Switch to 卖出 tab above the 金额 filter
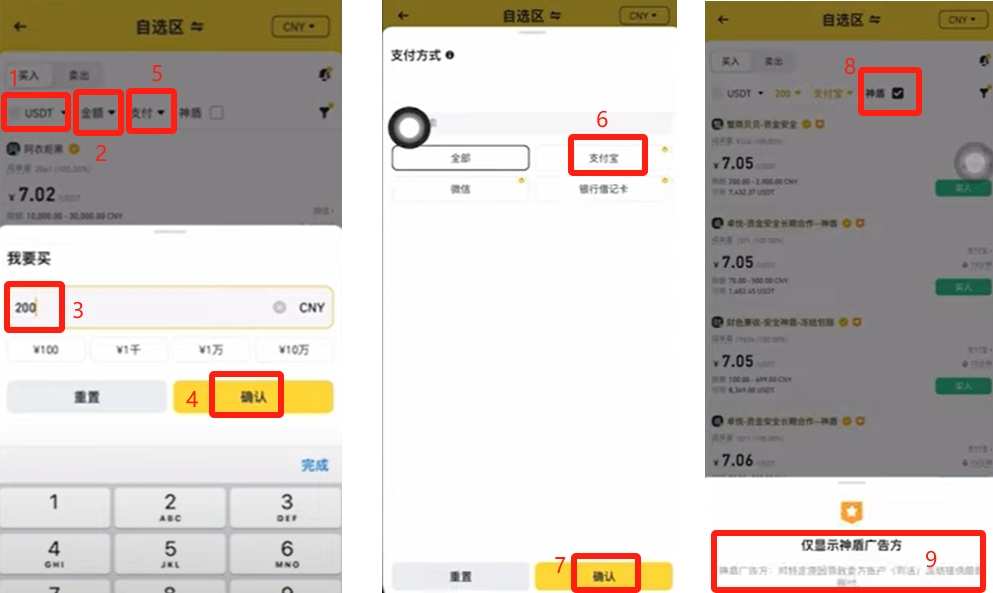 [79, 75]
